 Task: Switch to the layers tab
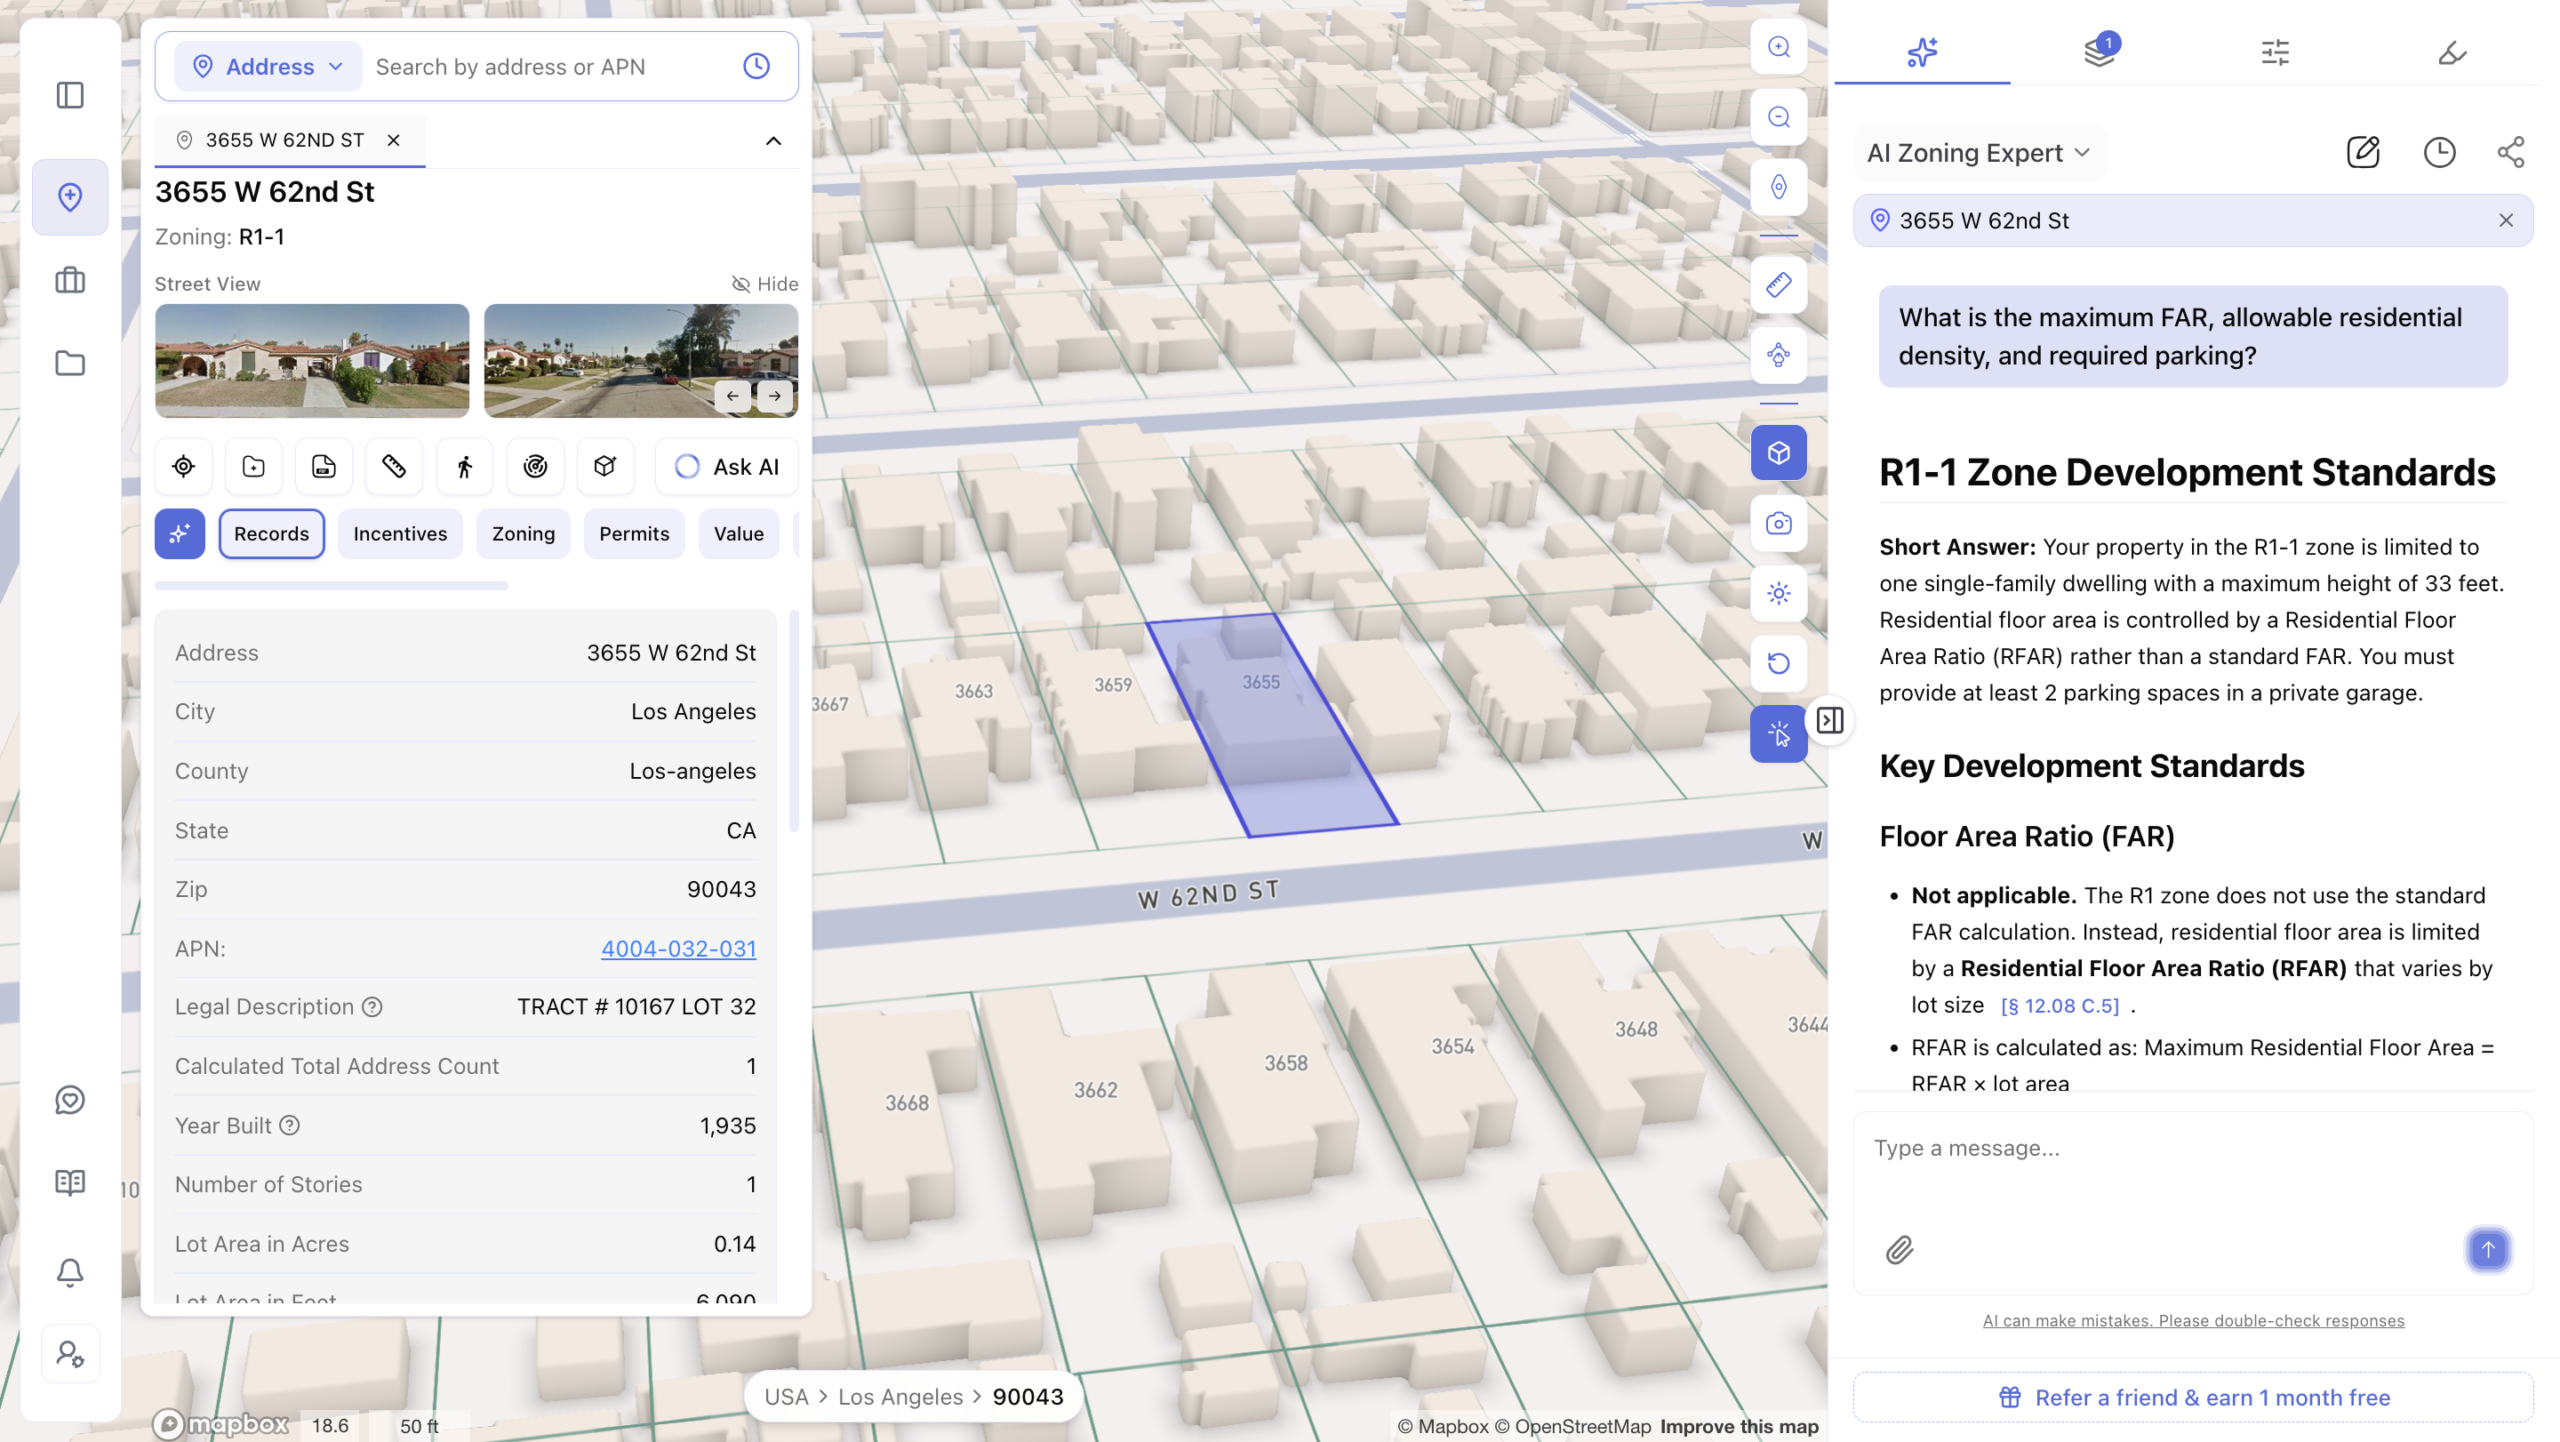click(x=2099, y=52)
